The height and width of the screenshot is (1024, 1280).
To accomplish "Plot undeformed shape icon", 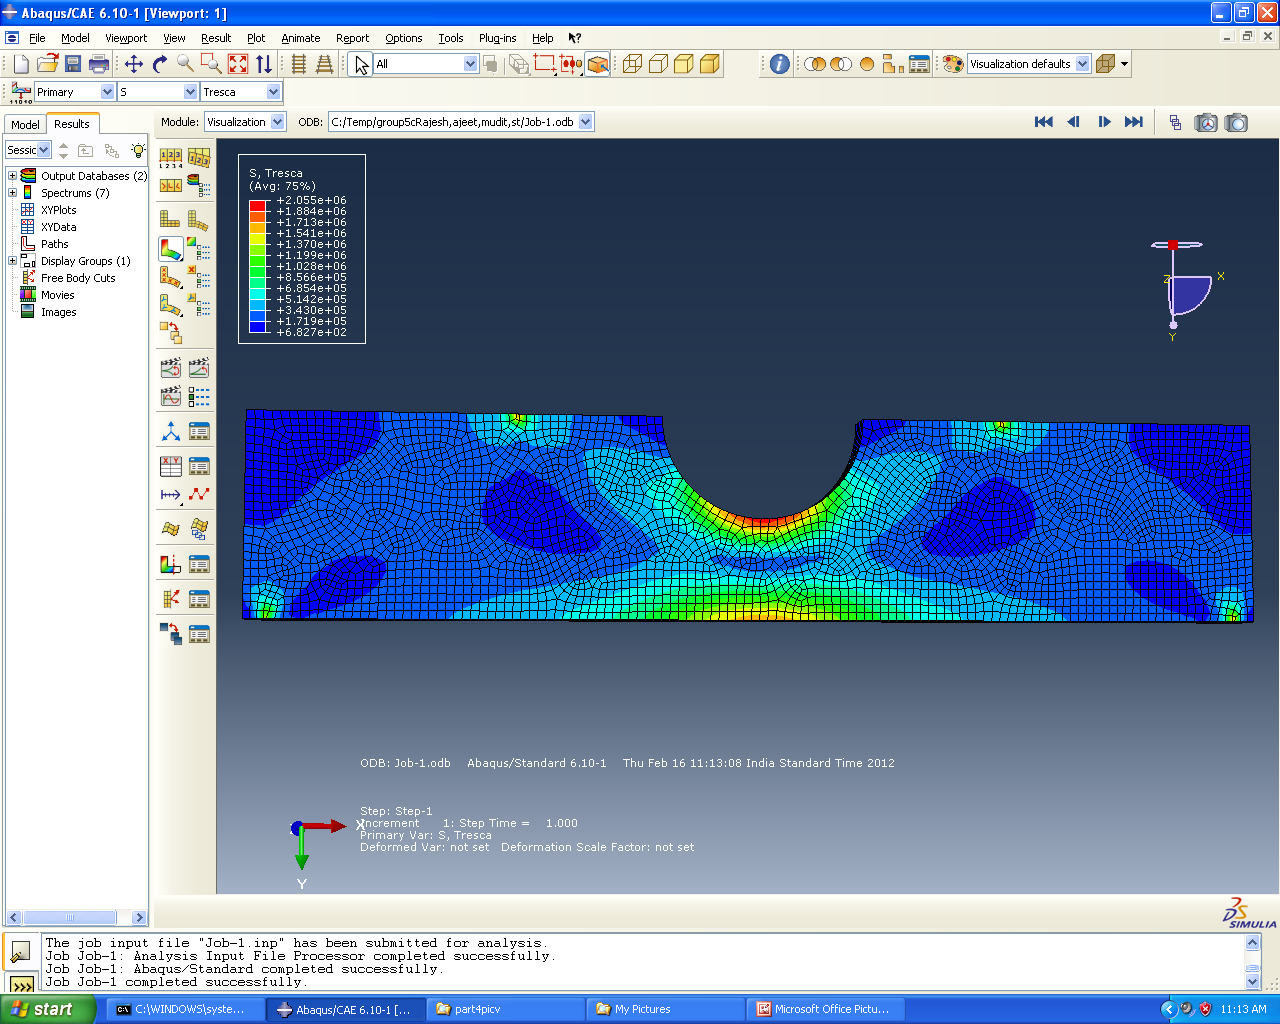I will [x=171, y=219].
